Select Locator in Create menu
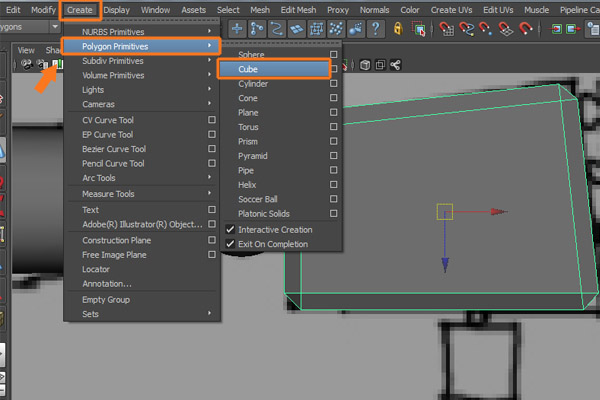This screenshot has height=400, width=600. click(96, 270)
